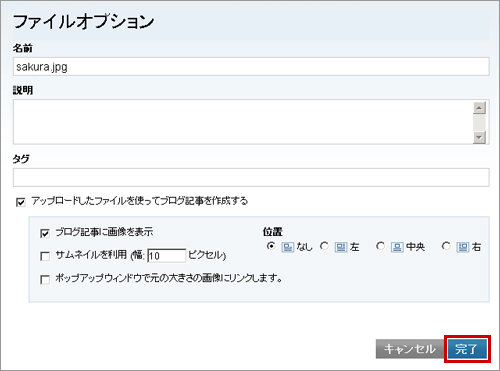Click the キャンセル button

[410, 349]
